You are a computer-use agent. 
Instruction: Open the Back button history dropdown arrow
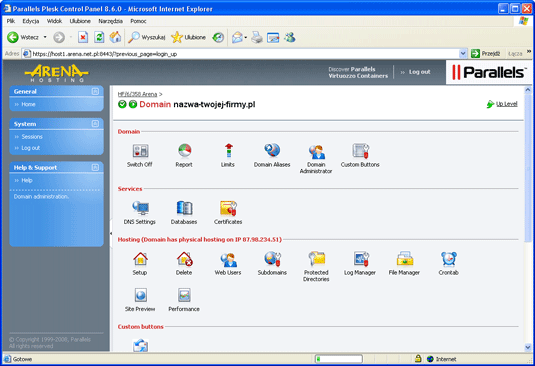click(45, 37)
